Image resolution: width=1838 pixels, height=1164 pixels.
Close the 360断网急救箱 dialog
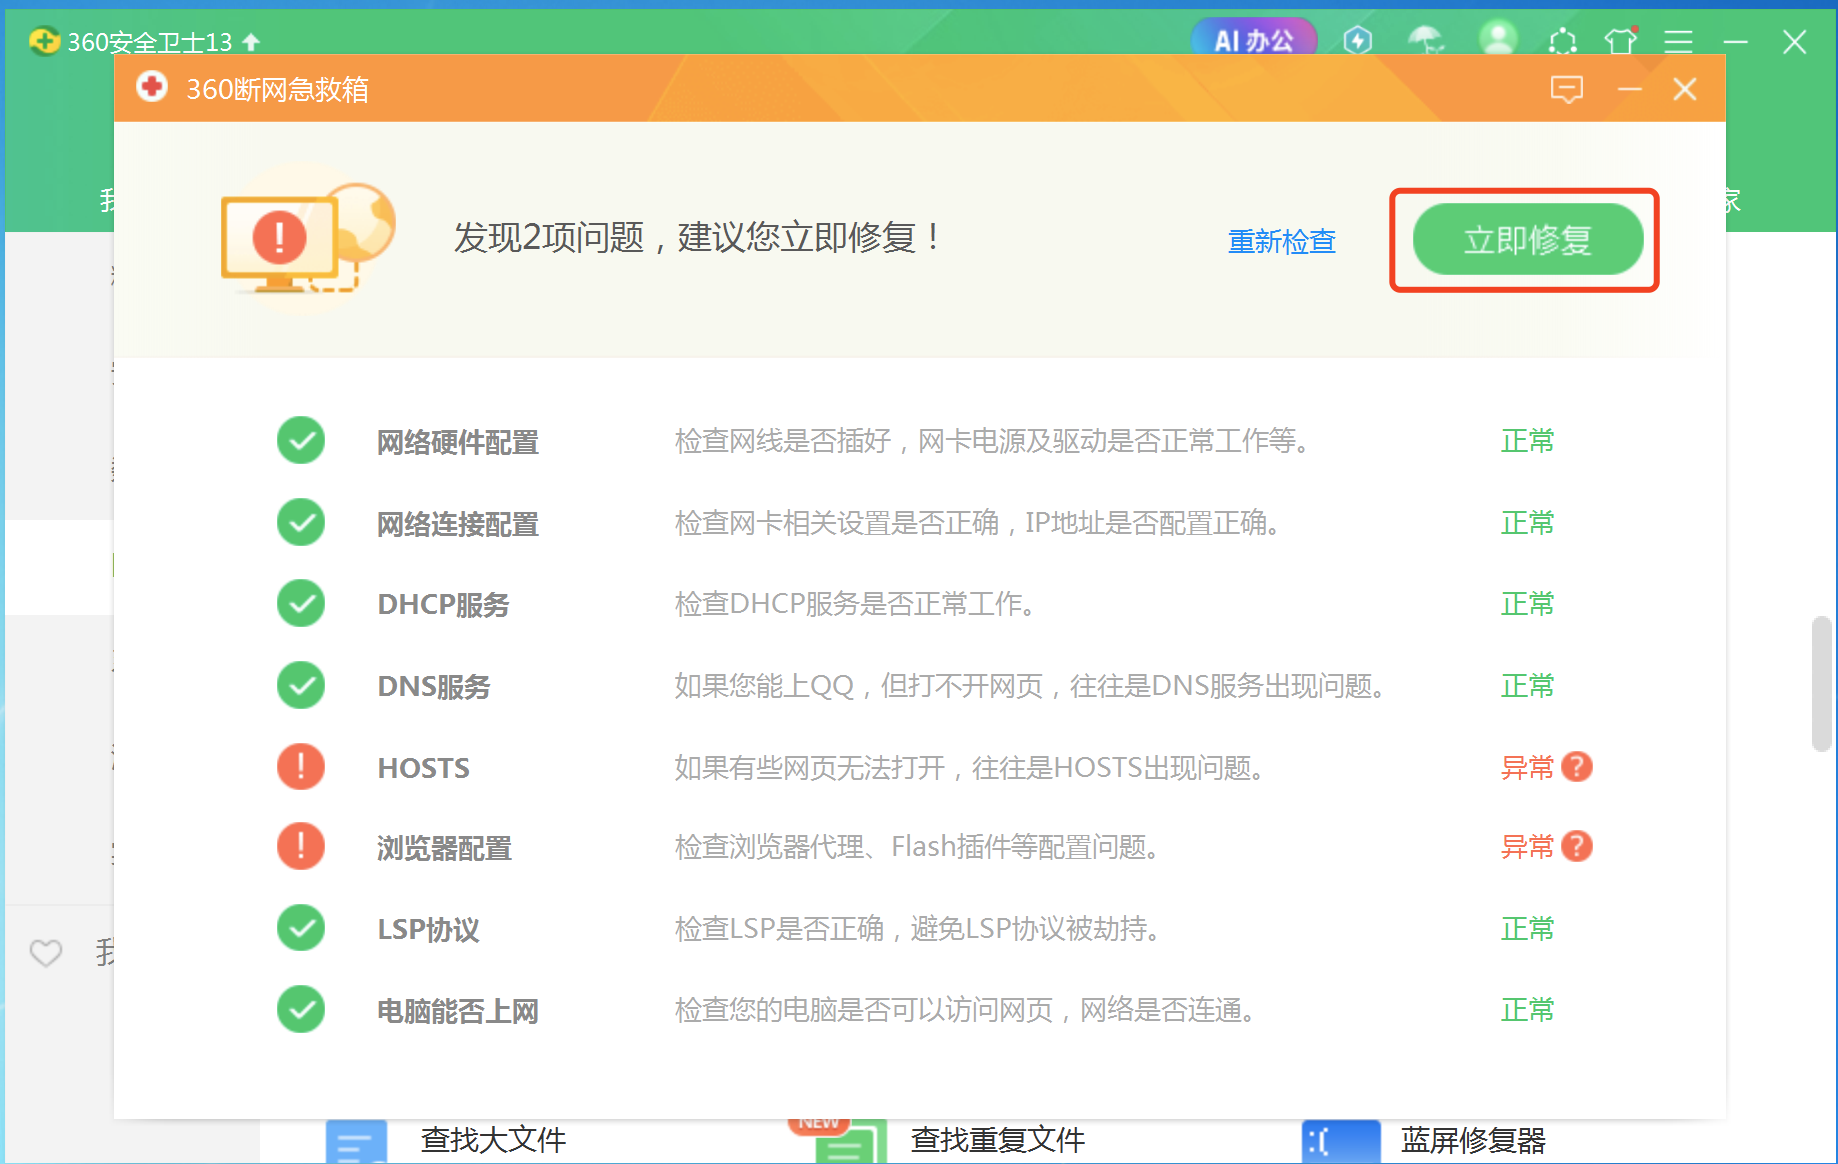click(1685, 89)
